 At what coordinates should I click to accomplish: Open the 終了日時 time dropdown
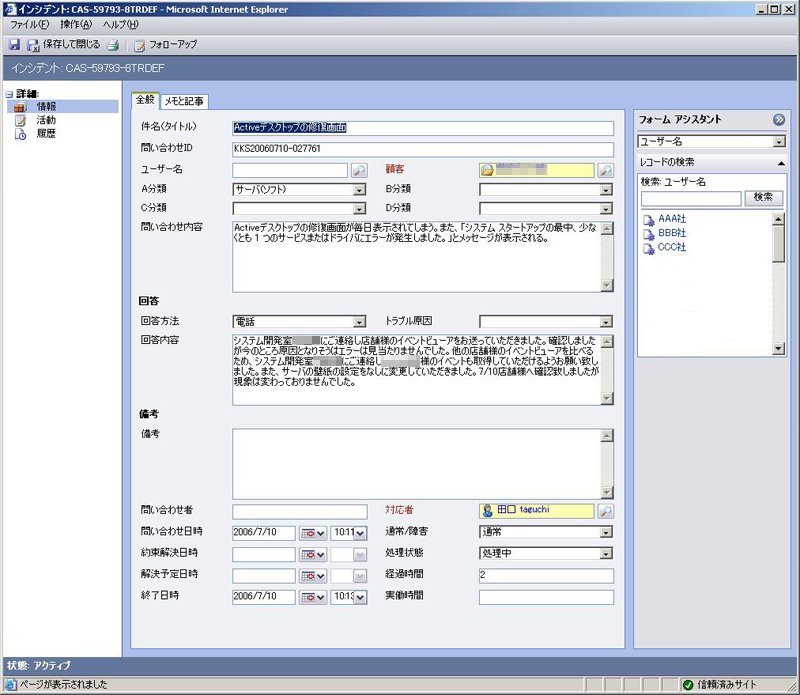tap(360, 598)
